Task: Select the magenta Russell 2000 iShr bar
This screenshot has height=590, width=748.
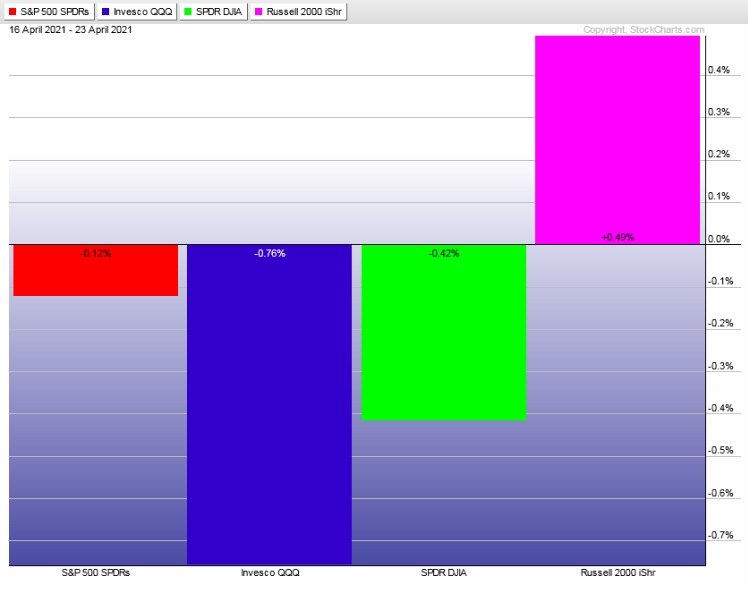Action: coord(617,140)
